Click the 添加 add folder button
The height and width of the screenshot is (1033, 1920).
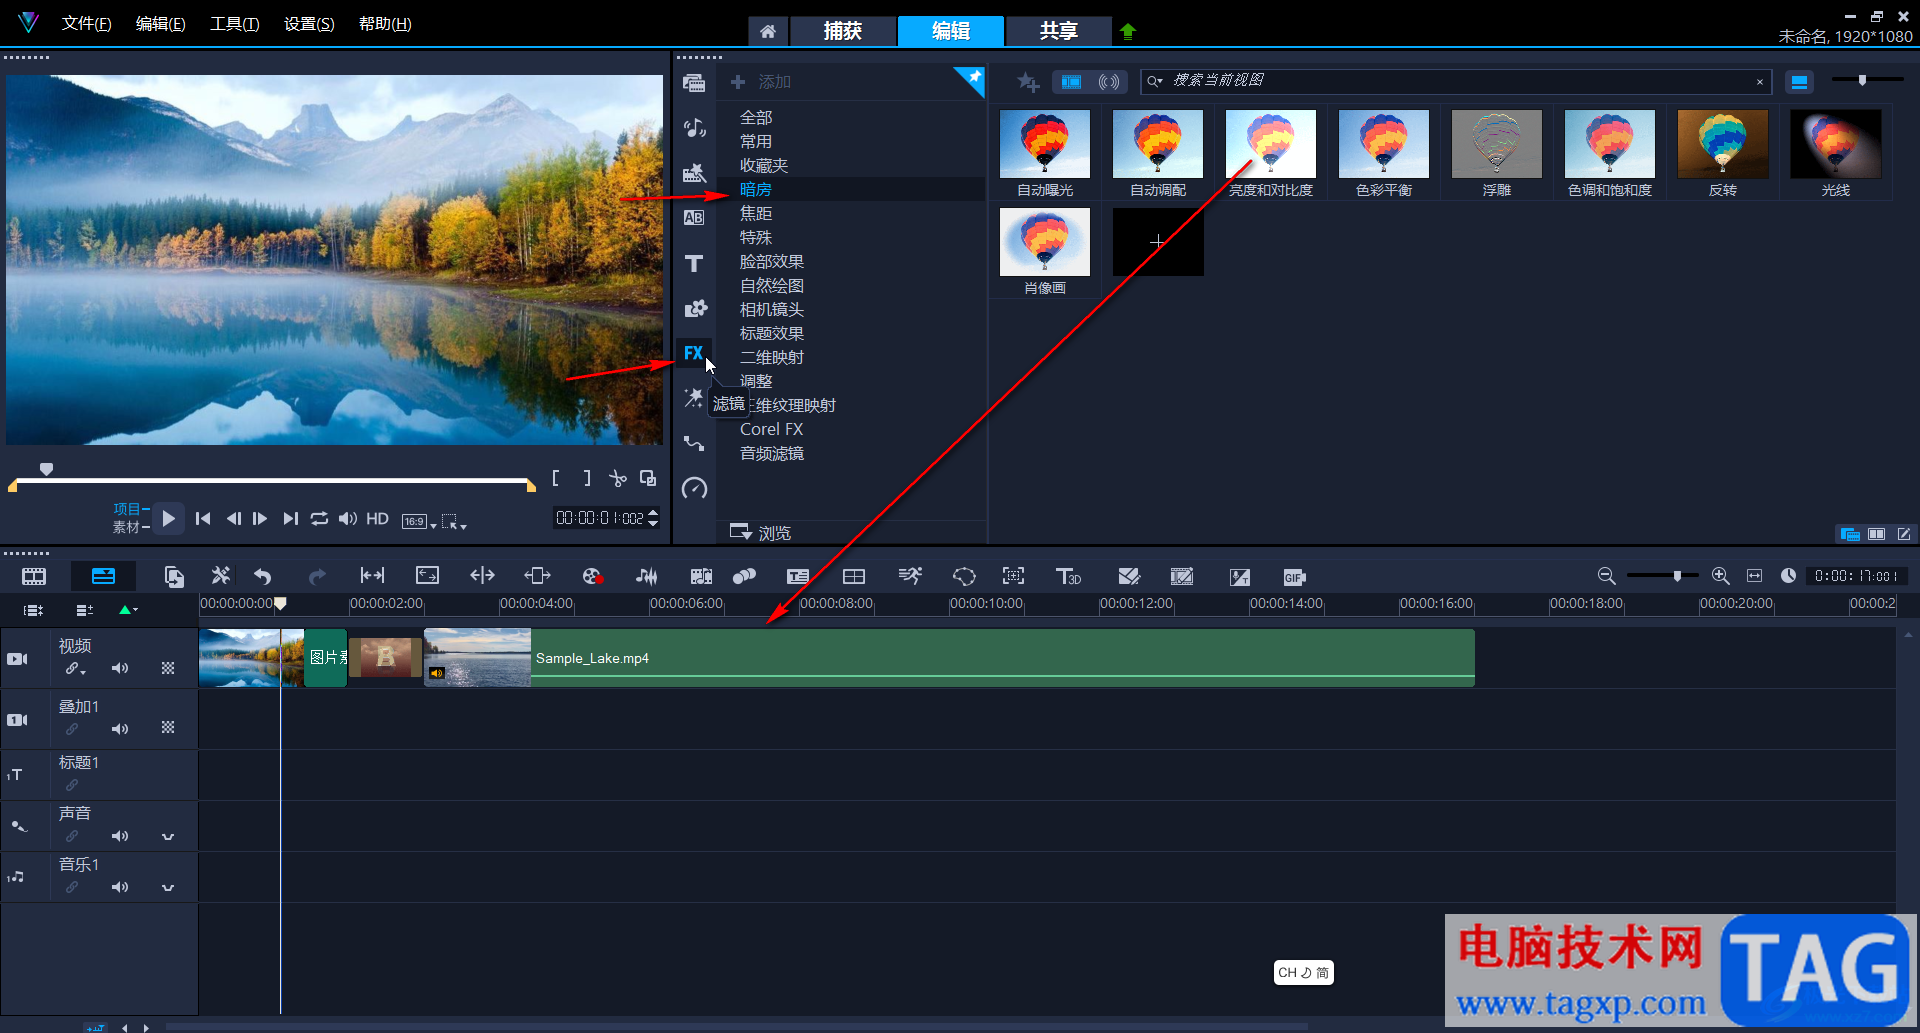point(761,82)
